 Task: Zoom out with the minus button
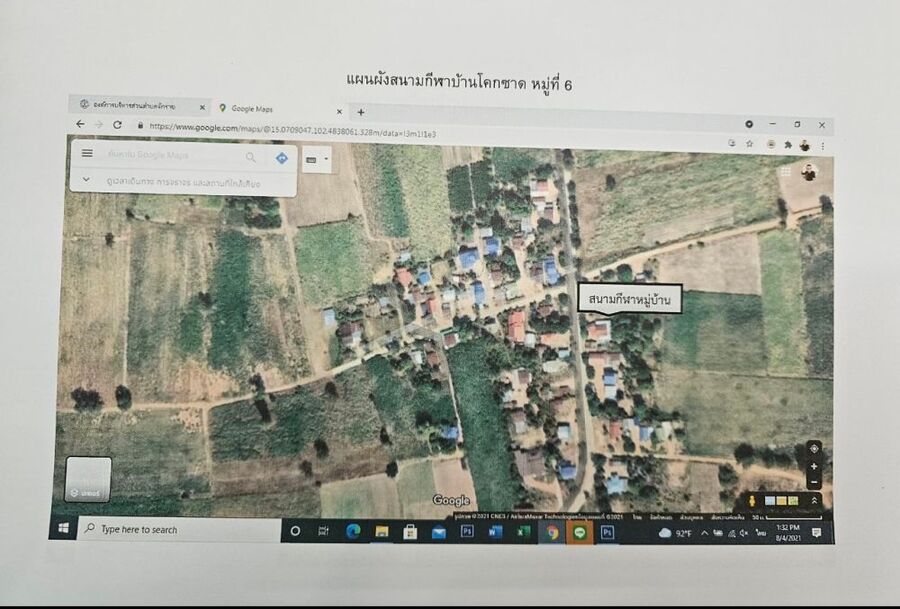[814, 484]
